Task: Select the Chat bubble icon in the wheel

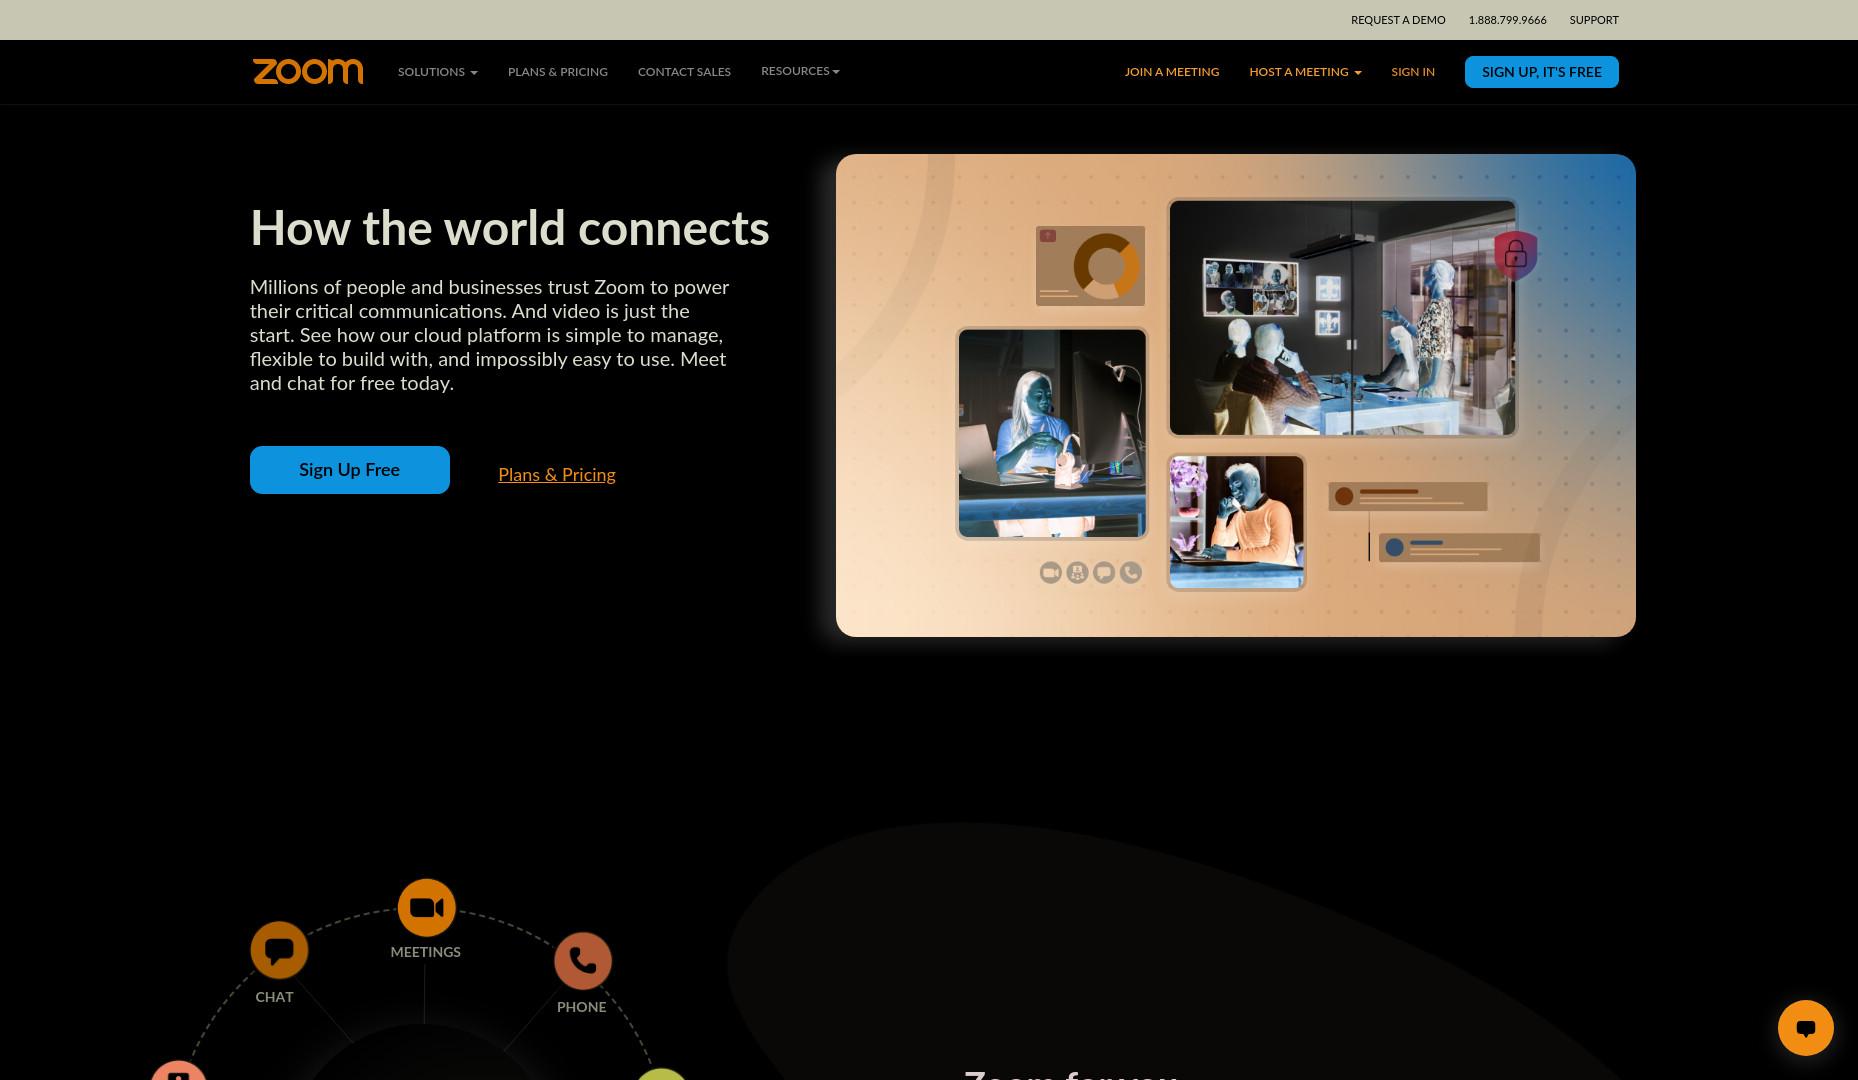Action: pos(279,950)
